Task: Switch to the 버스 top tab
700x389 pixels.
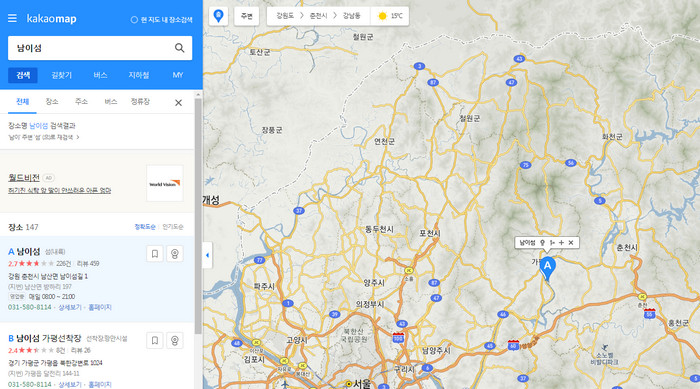Action: click(x=100, y=75)
